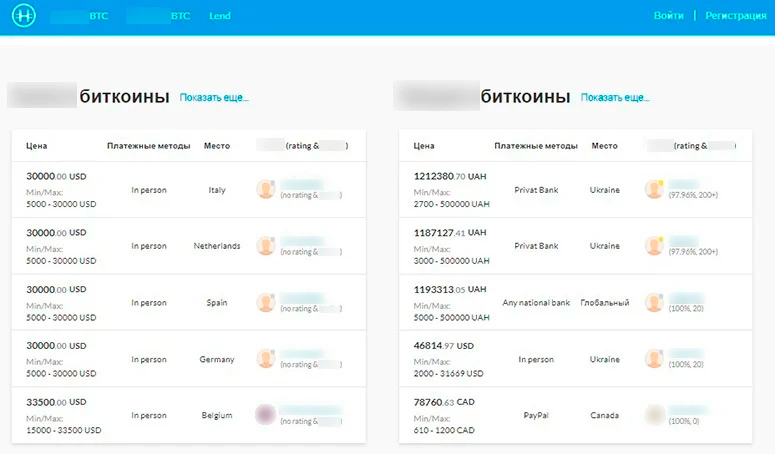Click the seller avatar in the Netherlands row
The width and height of the screenshot is (775, 454).
coord(266,245)
